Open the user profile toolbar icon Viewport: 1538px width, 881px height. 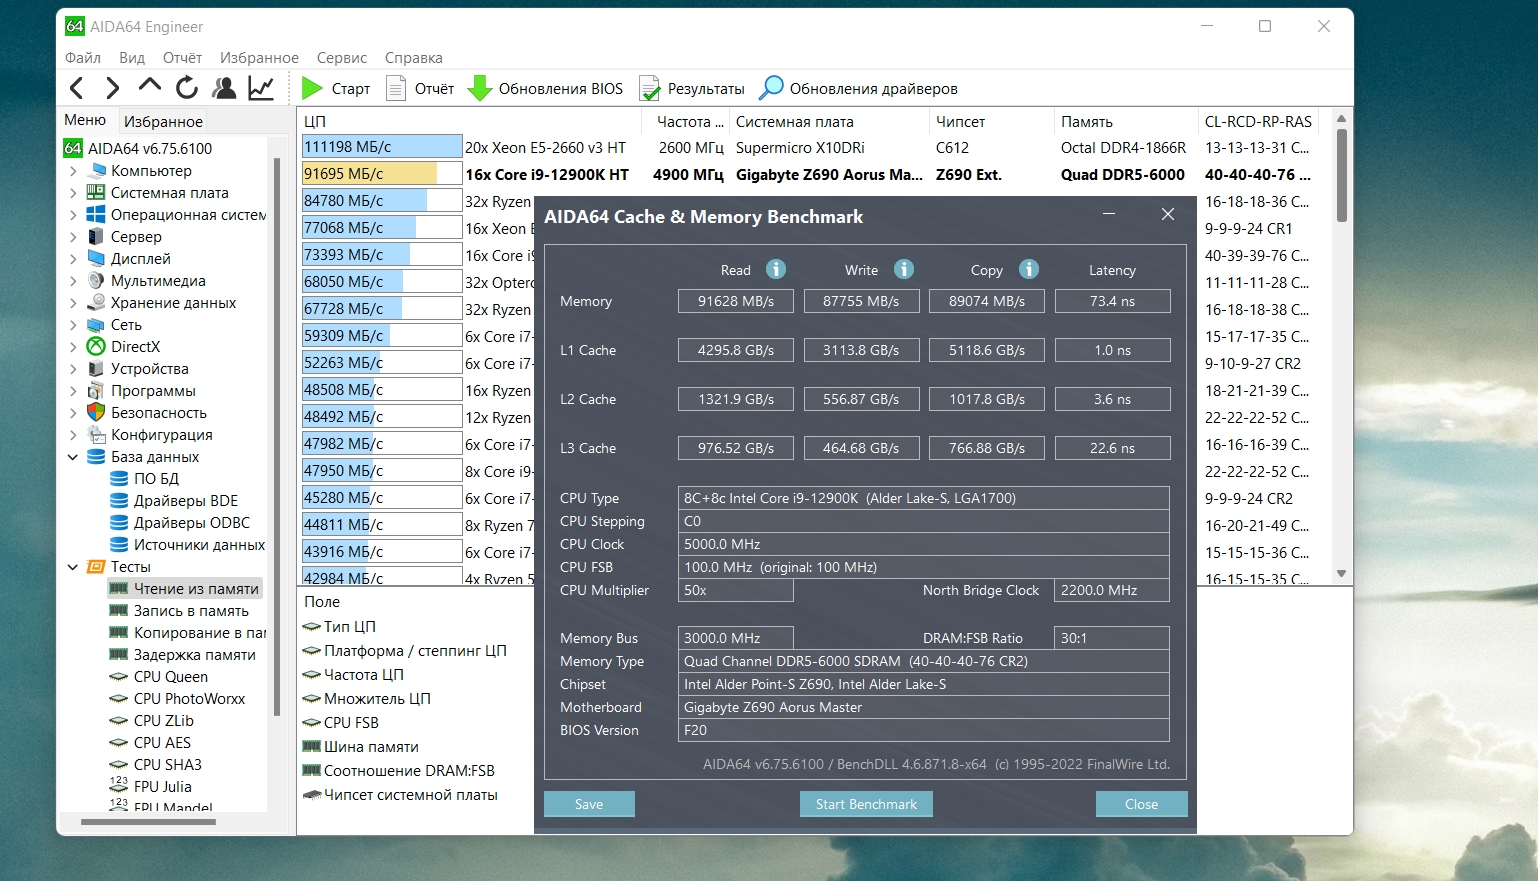(224, 88)
